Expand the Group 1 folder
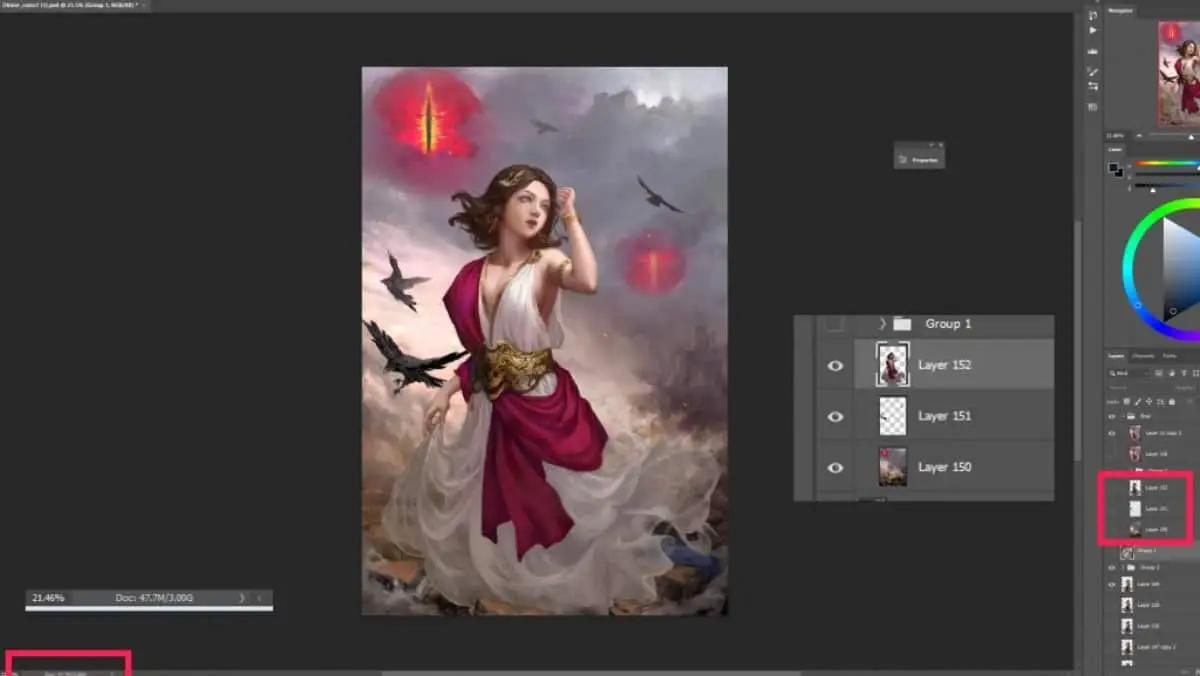 881,323
